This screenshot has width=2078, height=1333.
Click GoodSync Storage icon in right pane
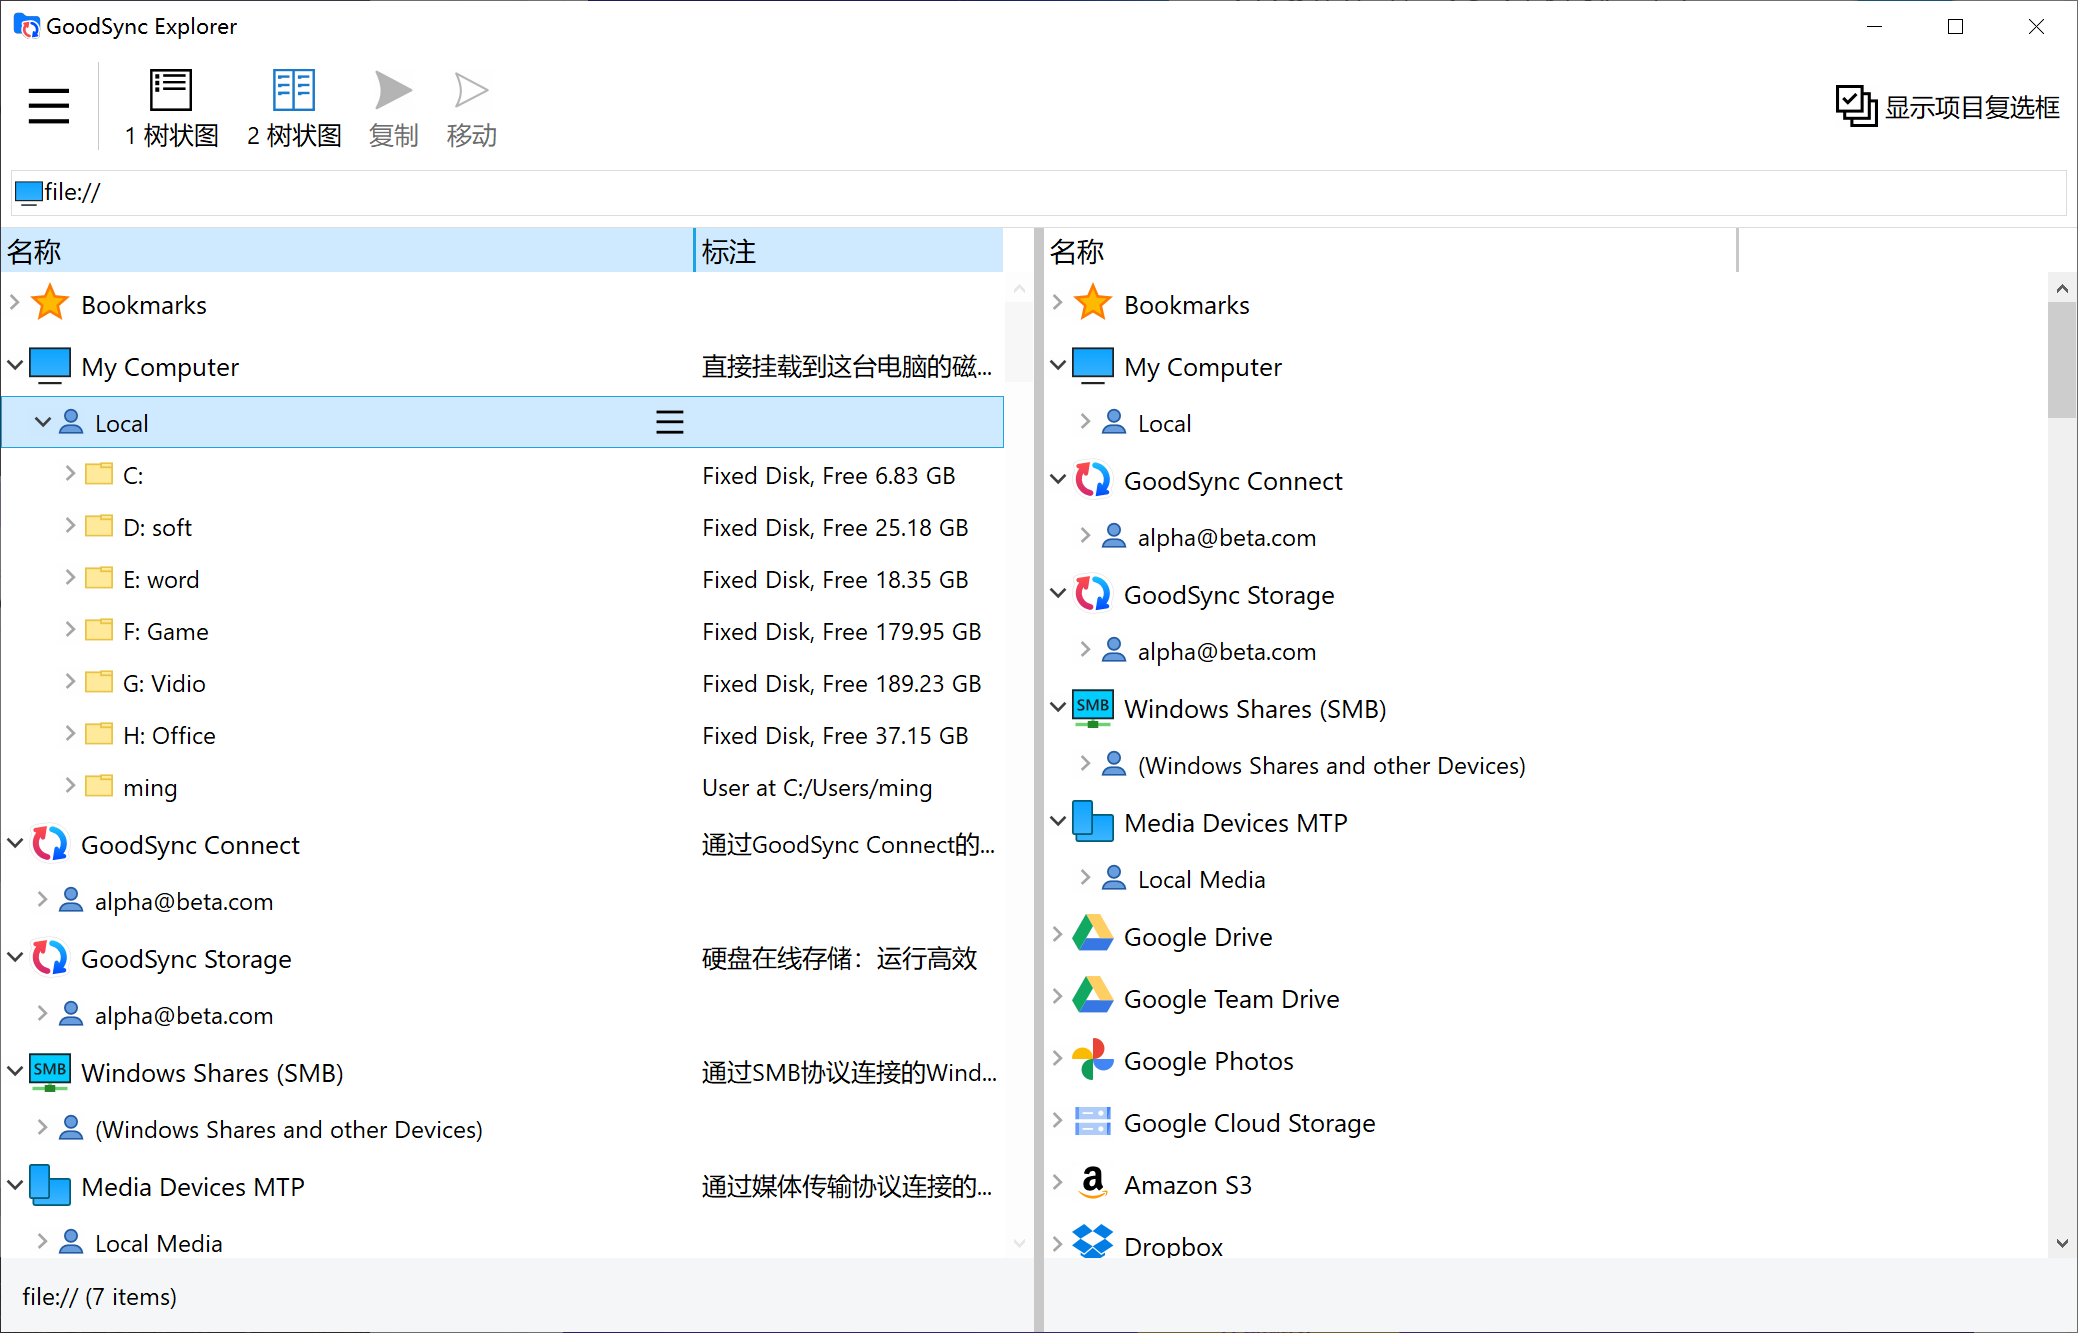1093,594
